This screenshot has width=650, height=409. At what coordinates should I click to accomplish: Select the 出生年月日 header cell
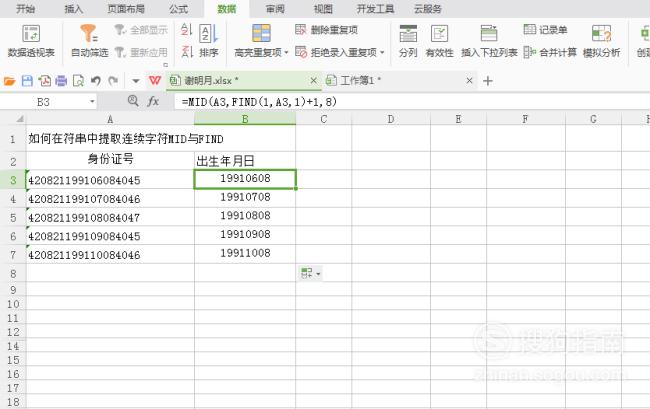pyautogui.click(x=245, y=160)
